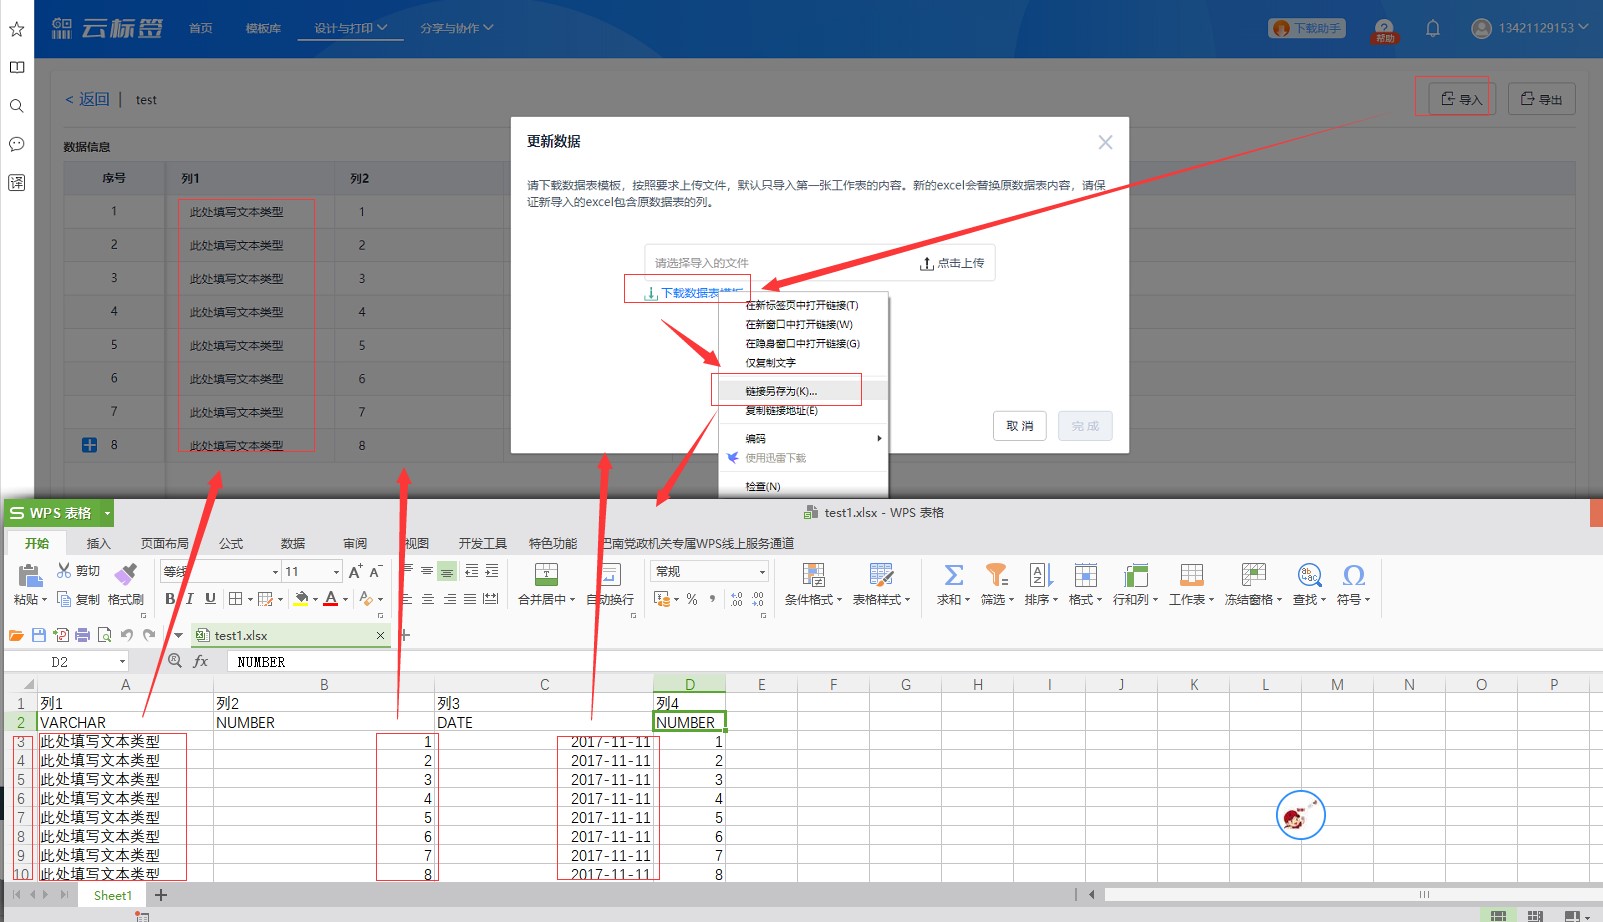1603x922 pixels.
Task: Open the red help icon
Action: (x=1384, y=30)
